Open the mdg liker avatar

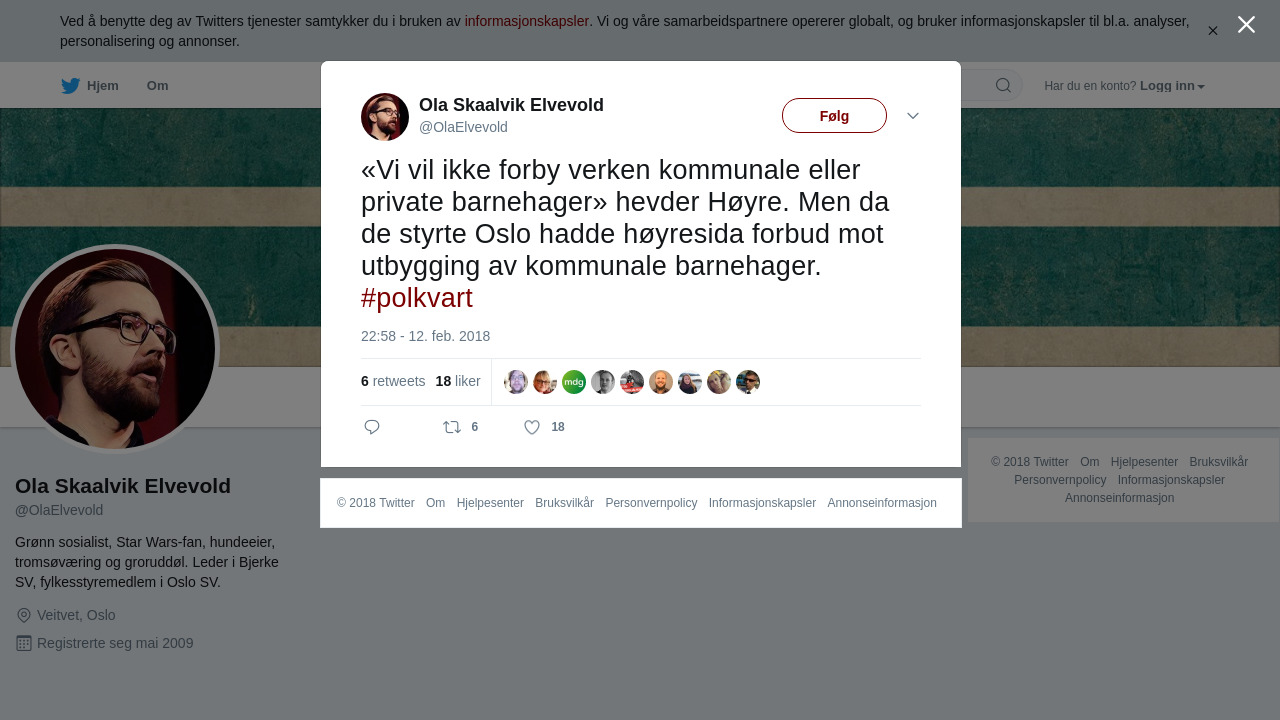coord(574,382)
